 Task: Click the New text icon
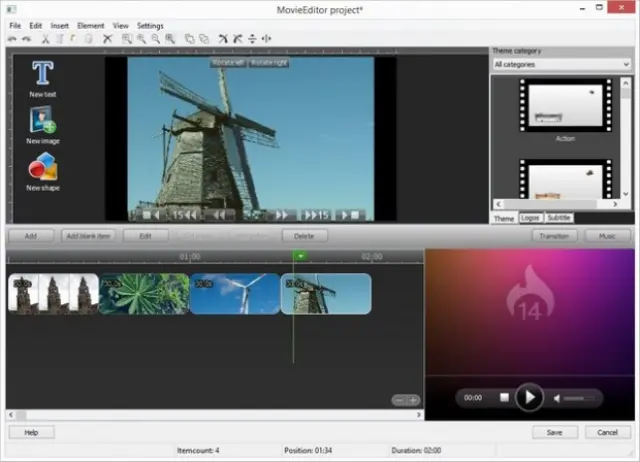(x=42, y=74)
